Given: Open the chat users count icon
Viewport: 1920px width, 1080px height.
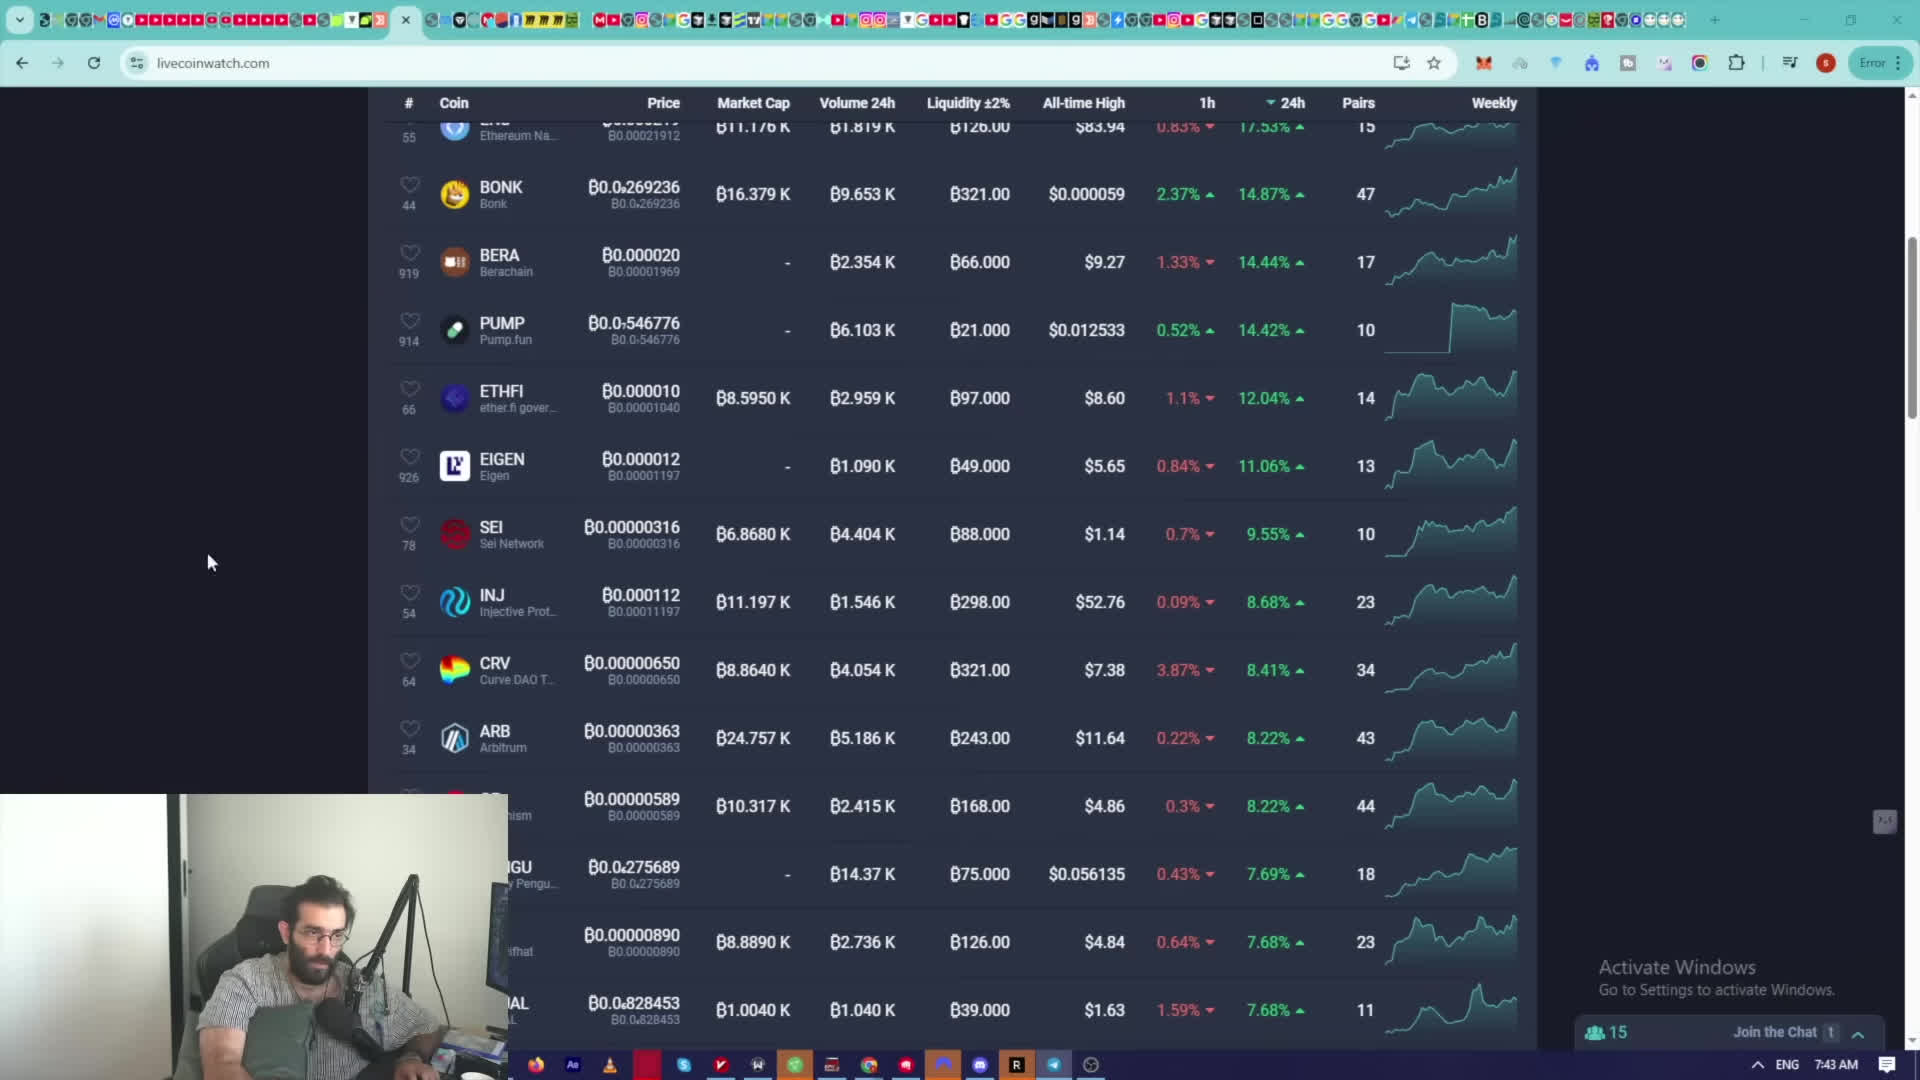Looking at the screenshot, I should pos(1606,1032).
